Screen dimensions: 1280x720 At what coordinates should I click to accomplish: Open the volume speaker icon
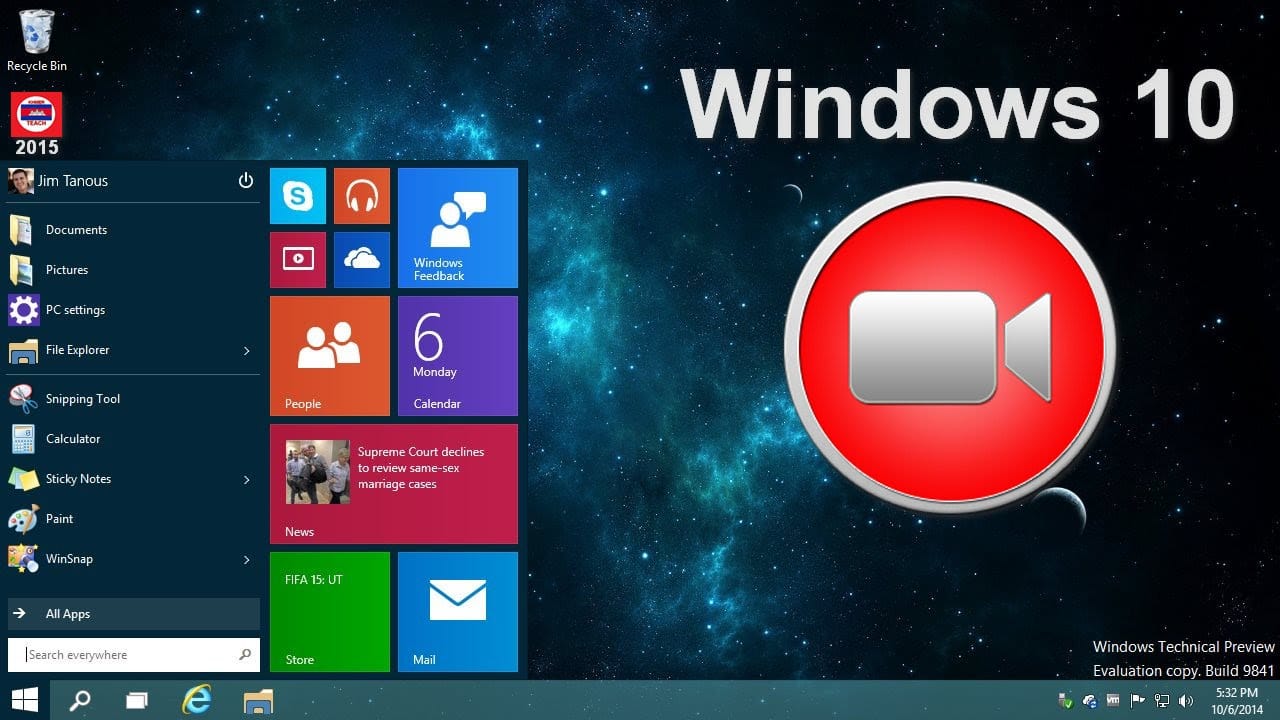[x=1186, y=701]
